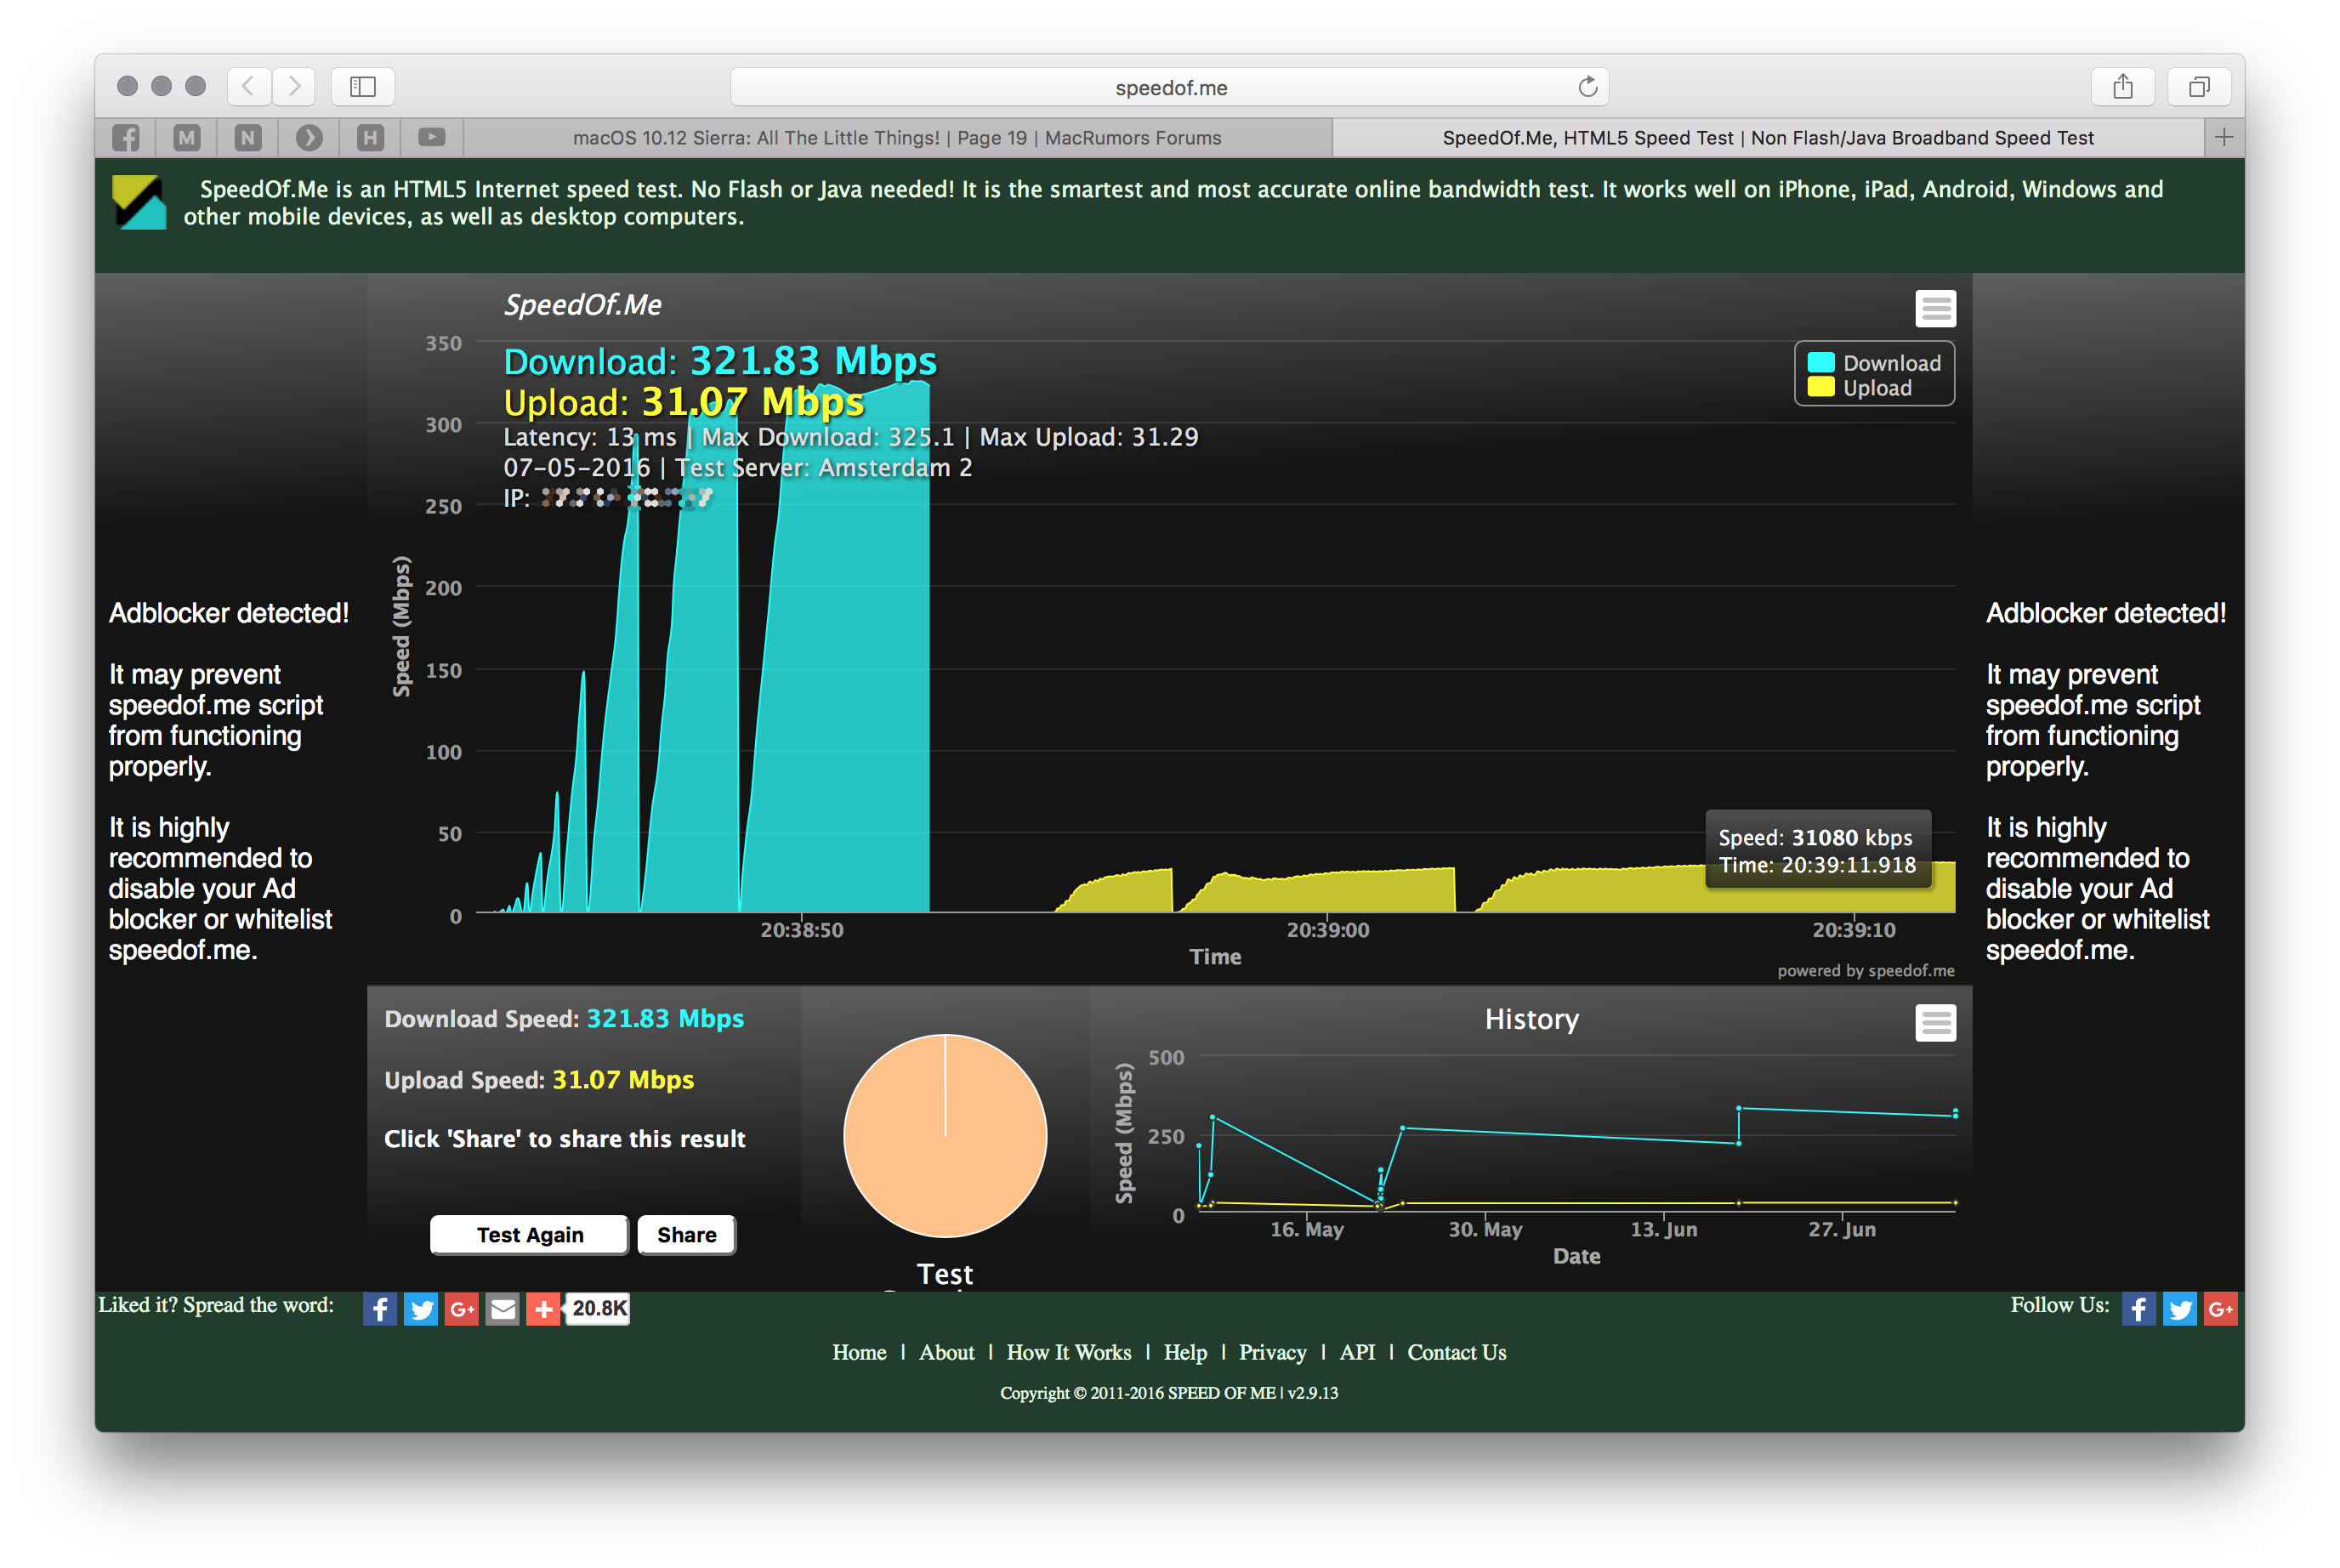Click the copyright v2.9.13 text

[x=1168, y=1392]
